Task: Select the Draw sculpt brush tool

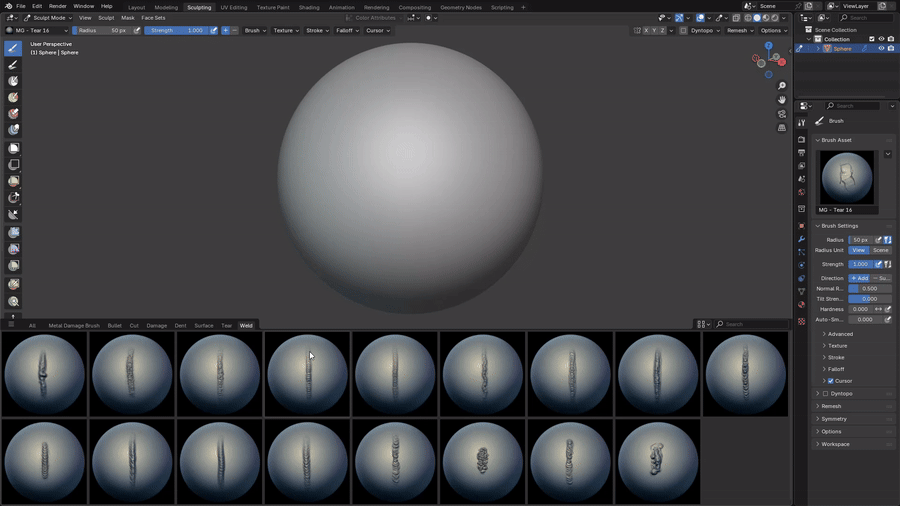Action: tap(13, 48)
